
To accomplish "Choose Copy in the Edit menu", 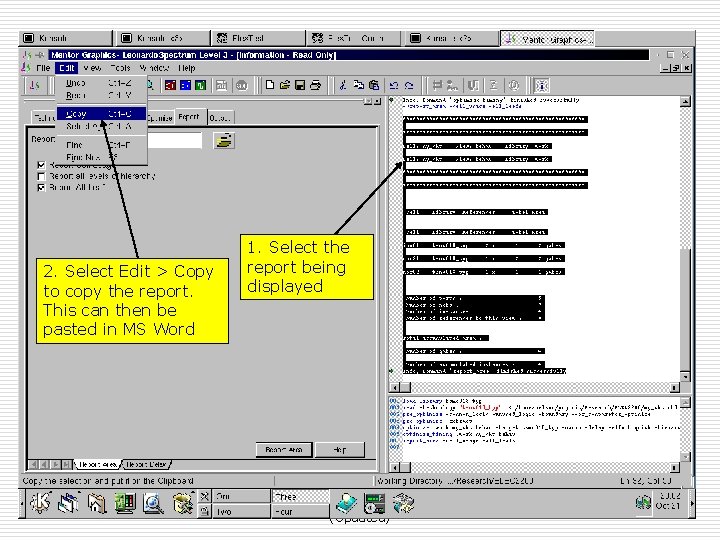I will click(101, 113).
